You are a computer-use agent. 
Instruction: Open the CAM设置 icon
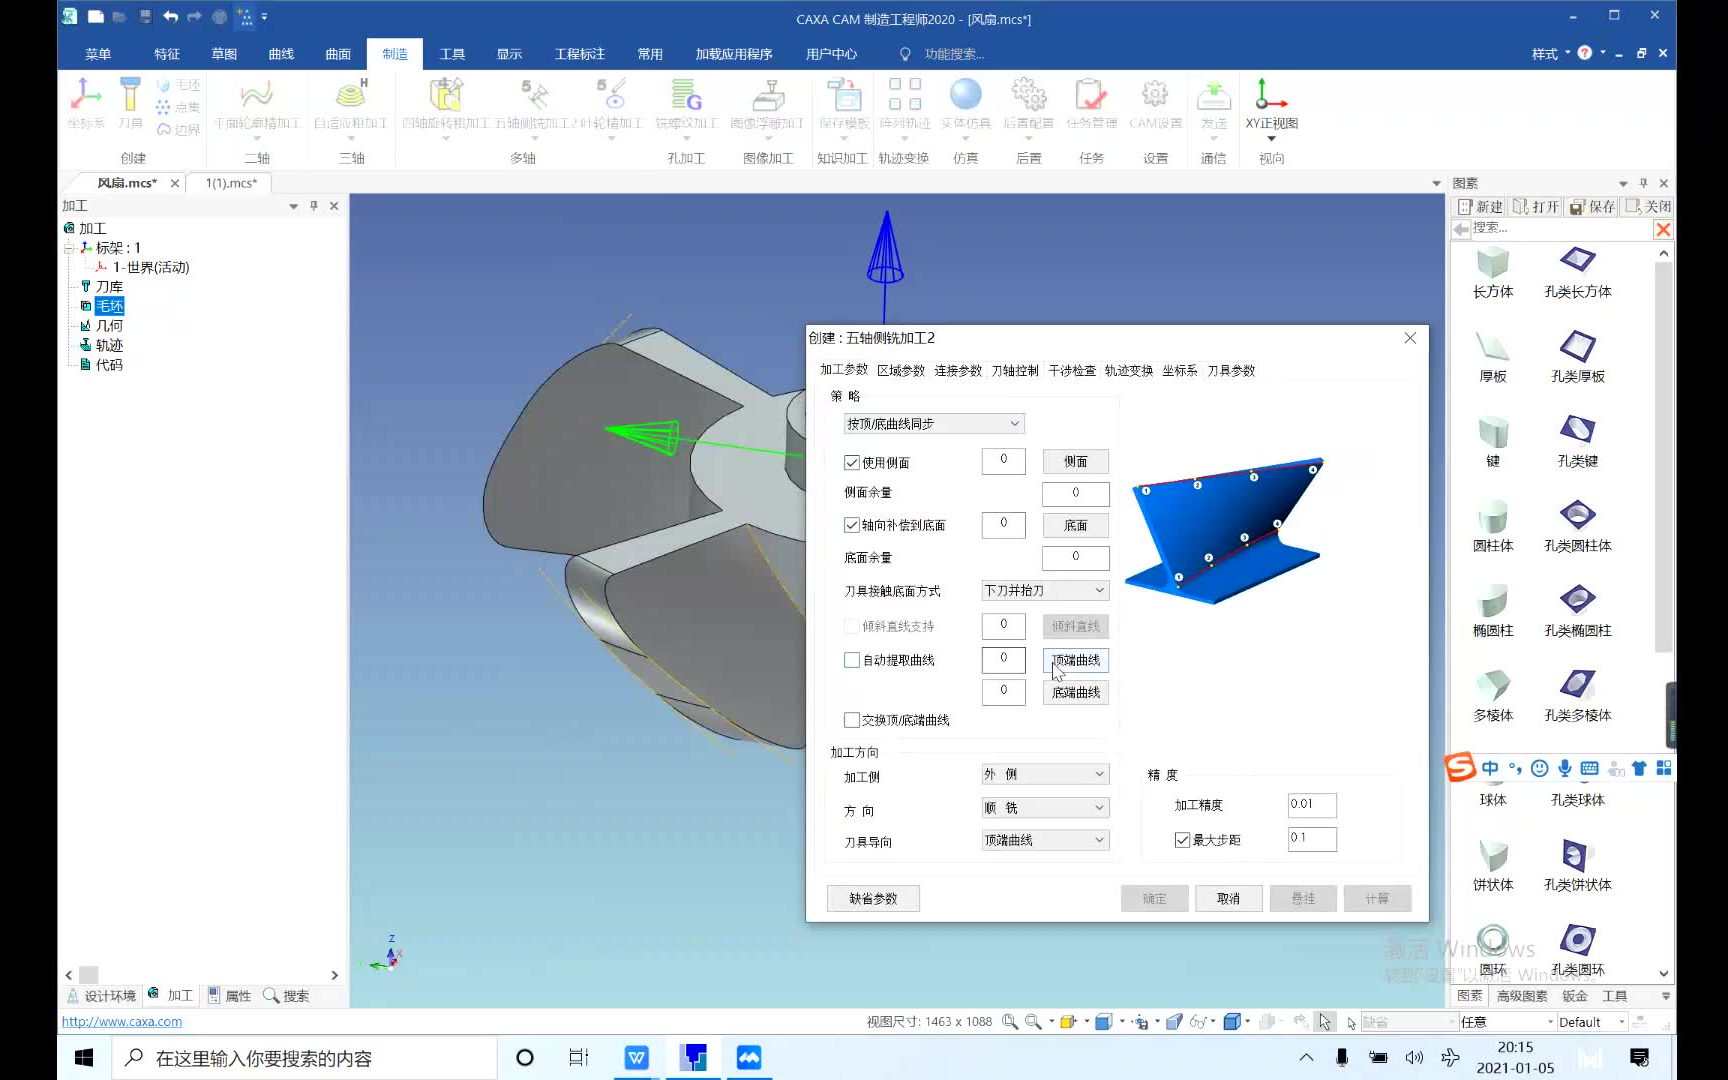[1155, 104]
